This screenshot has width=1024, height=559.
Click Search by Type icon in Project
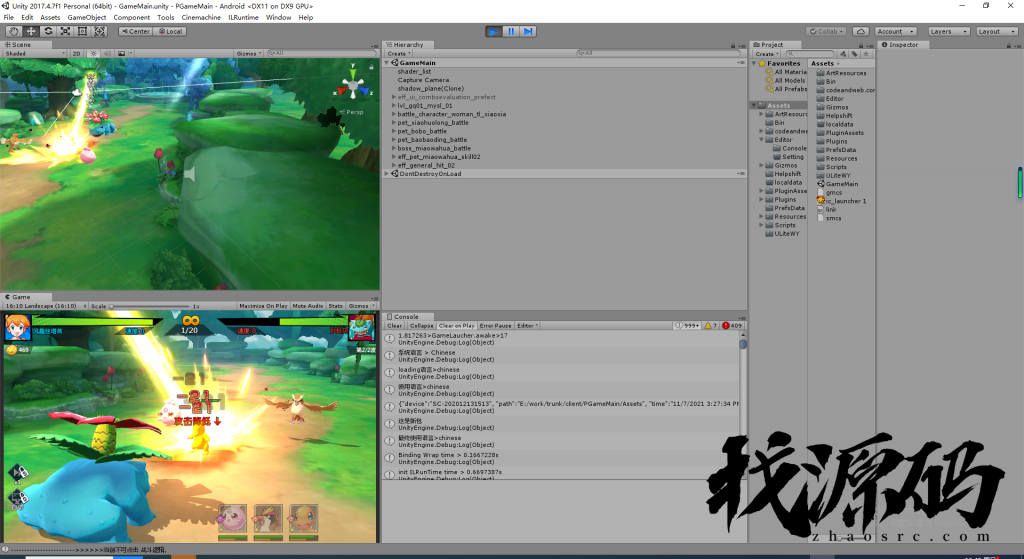coord(843,54)
